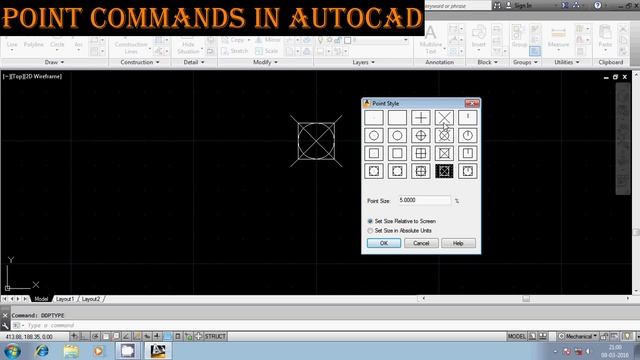Select the circle with dot point style

coord(373,136)
